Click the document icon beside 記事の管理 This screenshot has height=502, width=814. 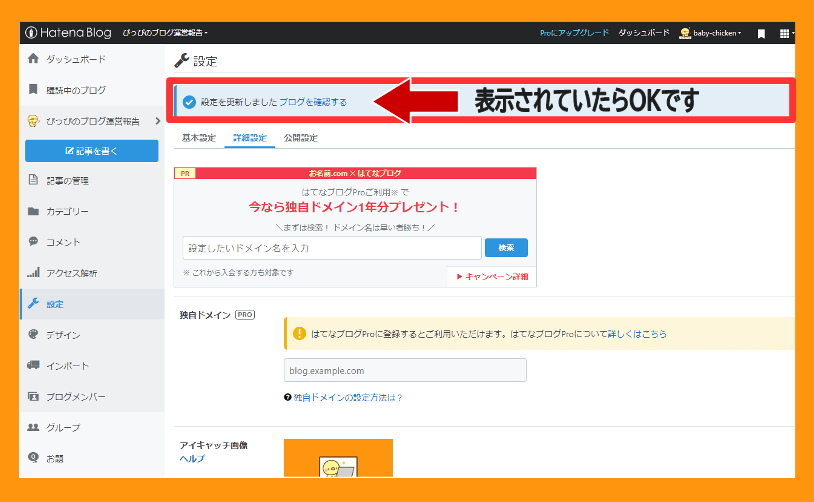tap(33, 180)
